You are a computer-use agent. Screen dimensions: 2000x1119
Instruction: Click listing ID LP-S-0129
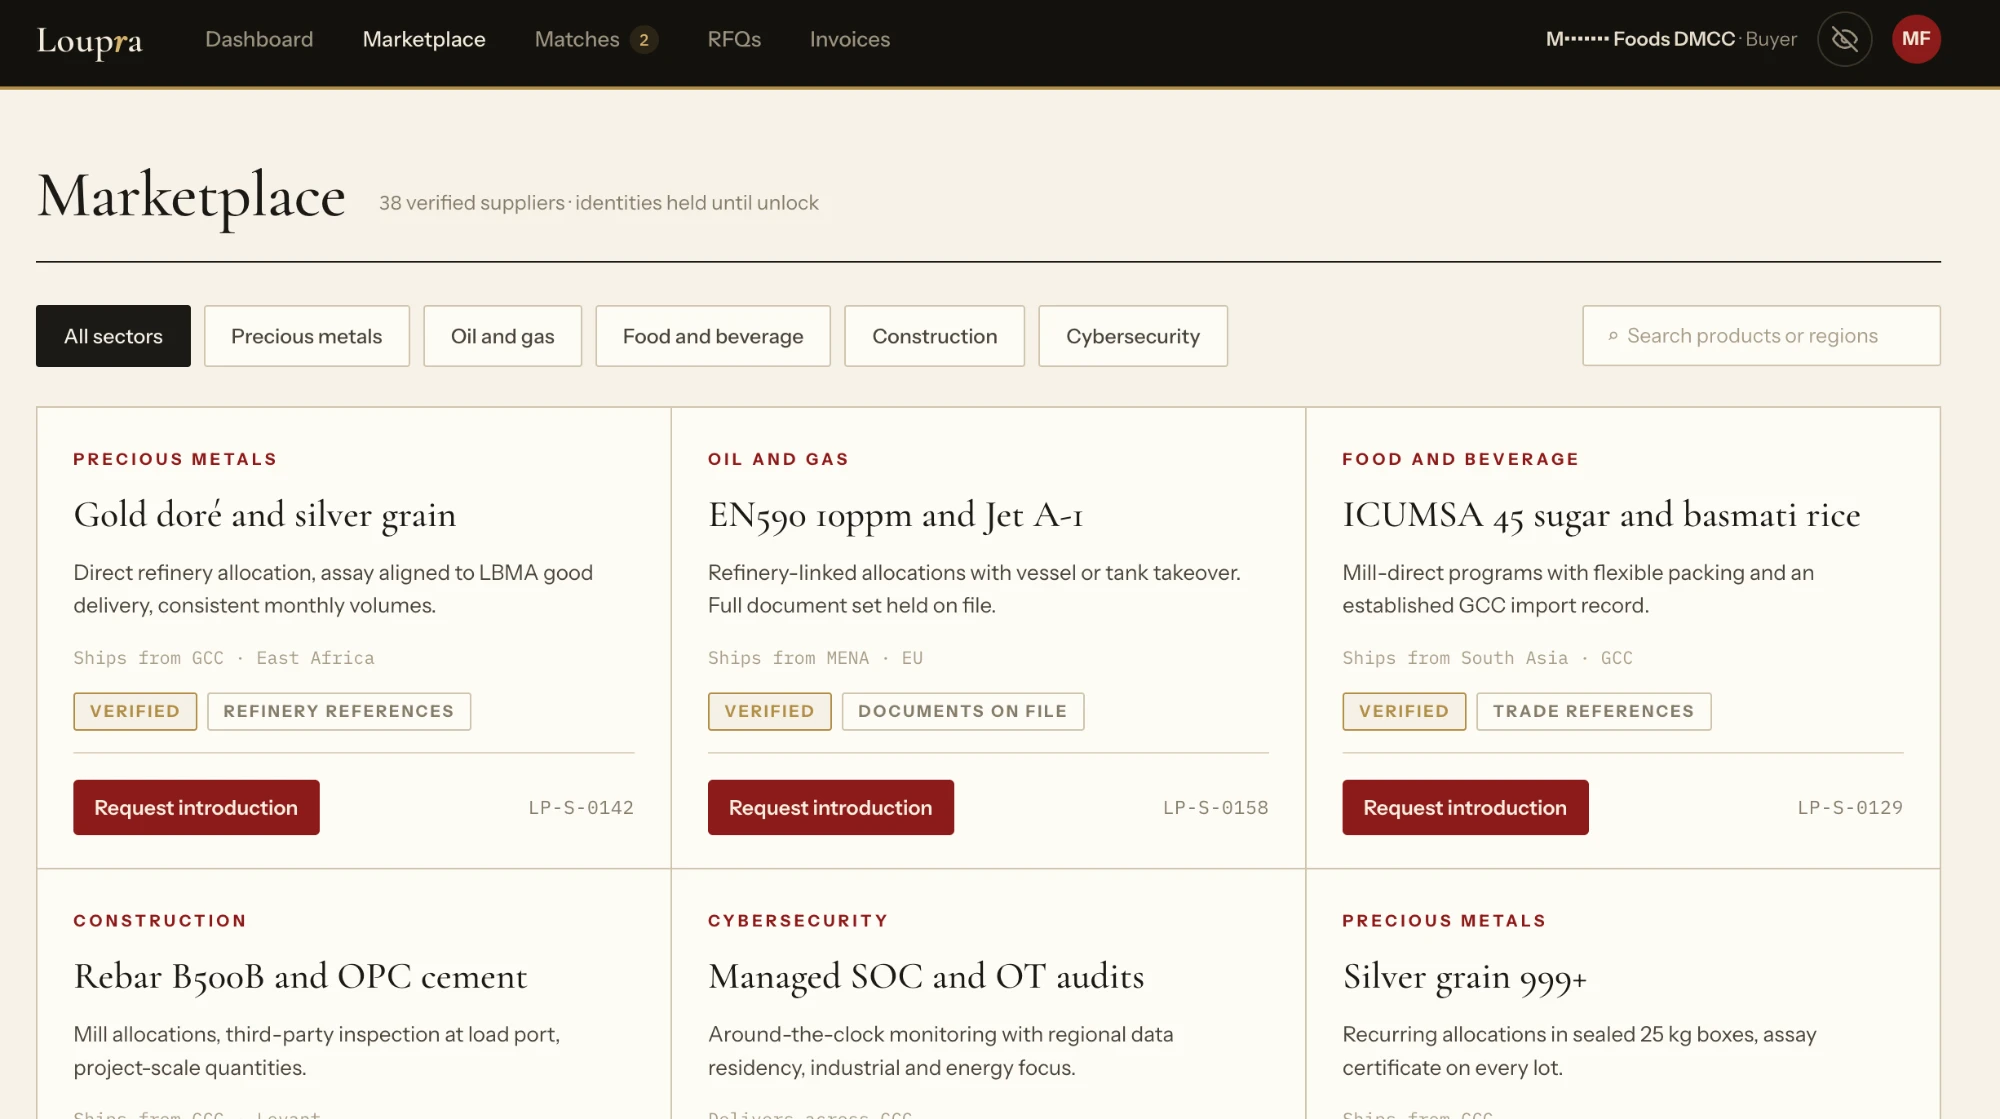point(1850,807)
